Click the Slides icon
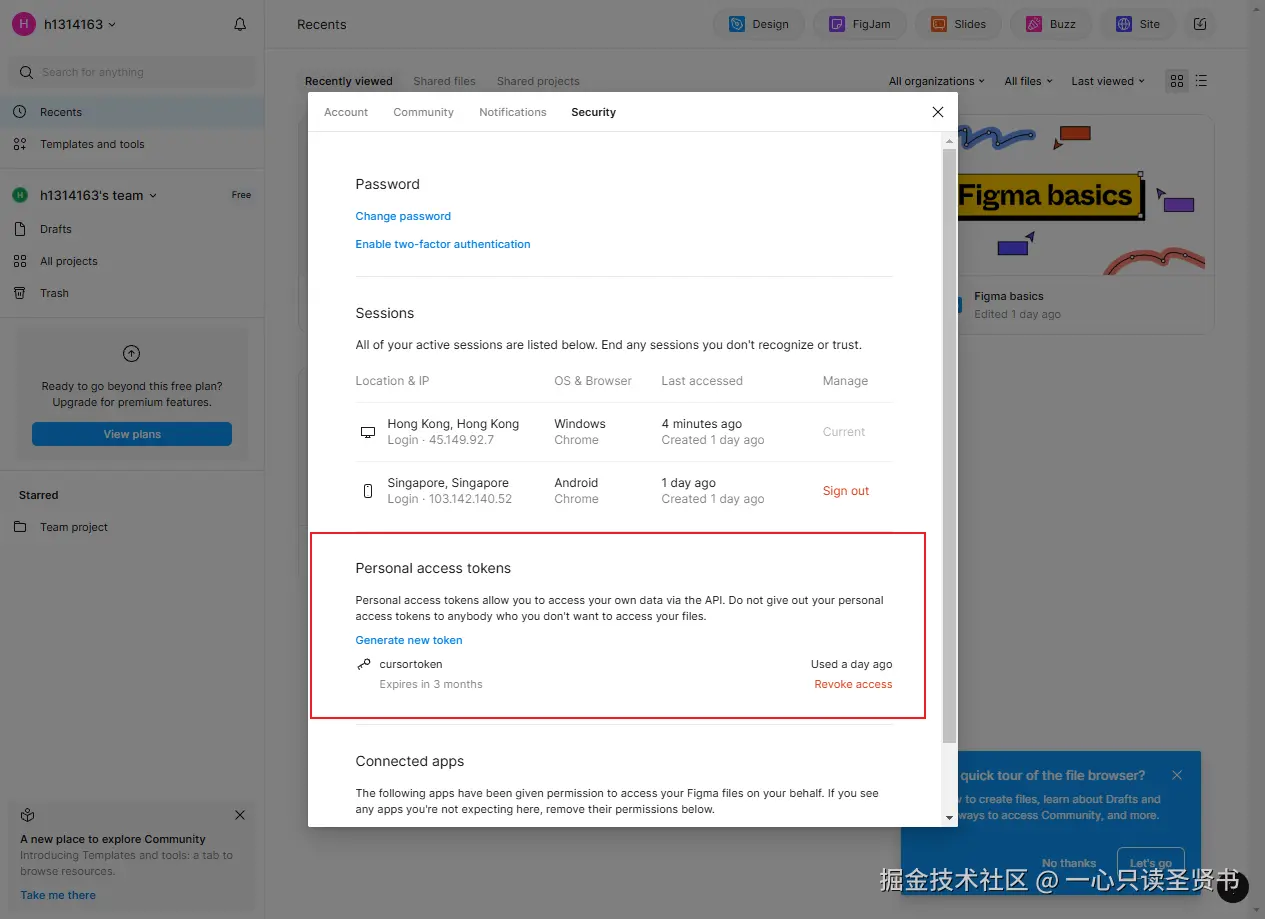 pyautogui.click(x=938, y=24)
